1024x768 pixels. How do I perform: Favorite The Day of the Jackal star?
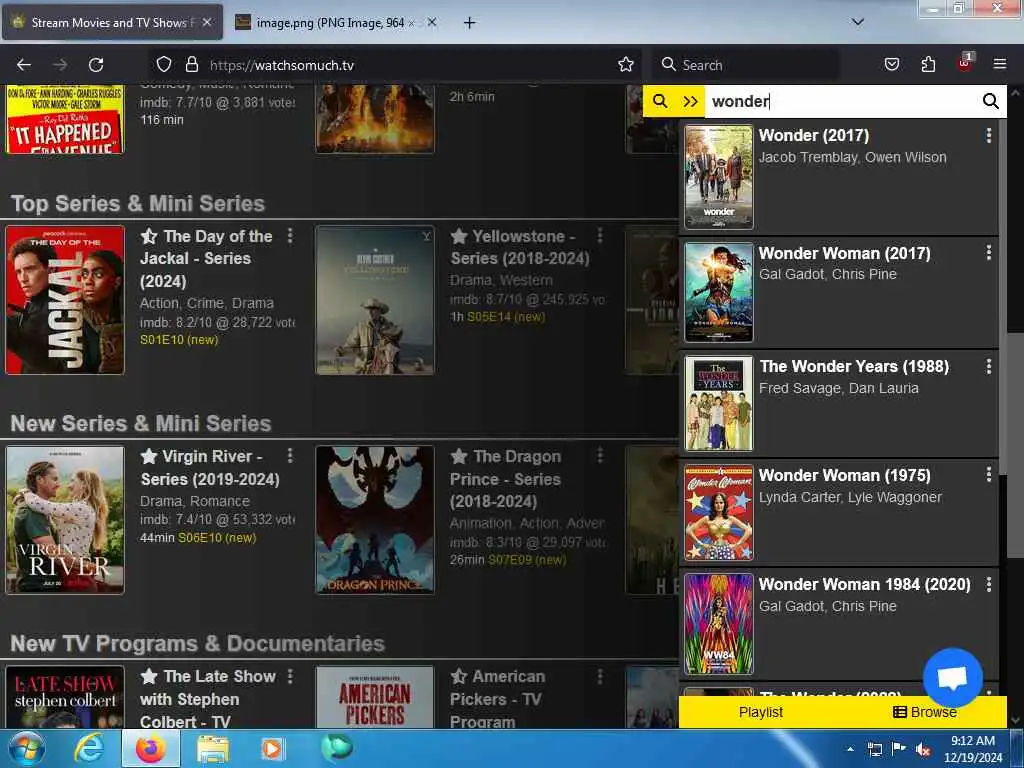(149, 236)
